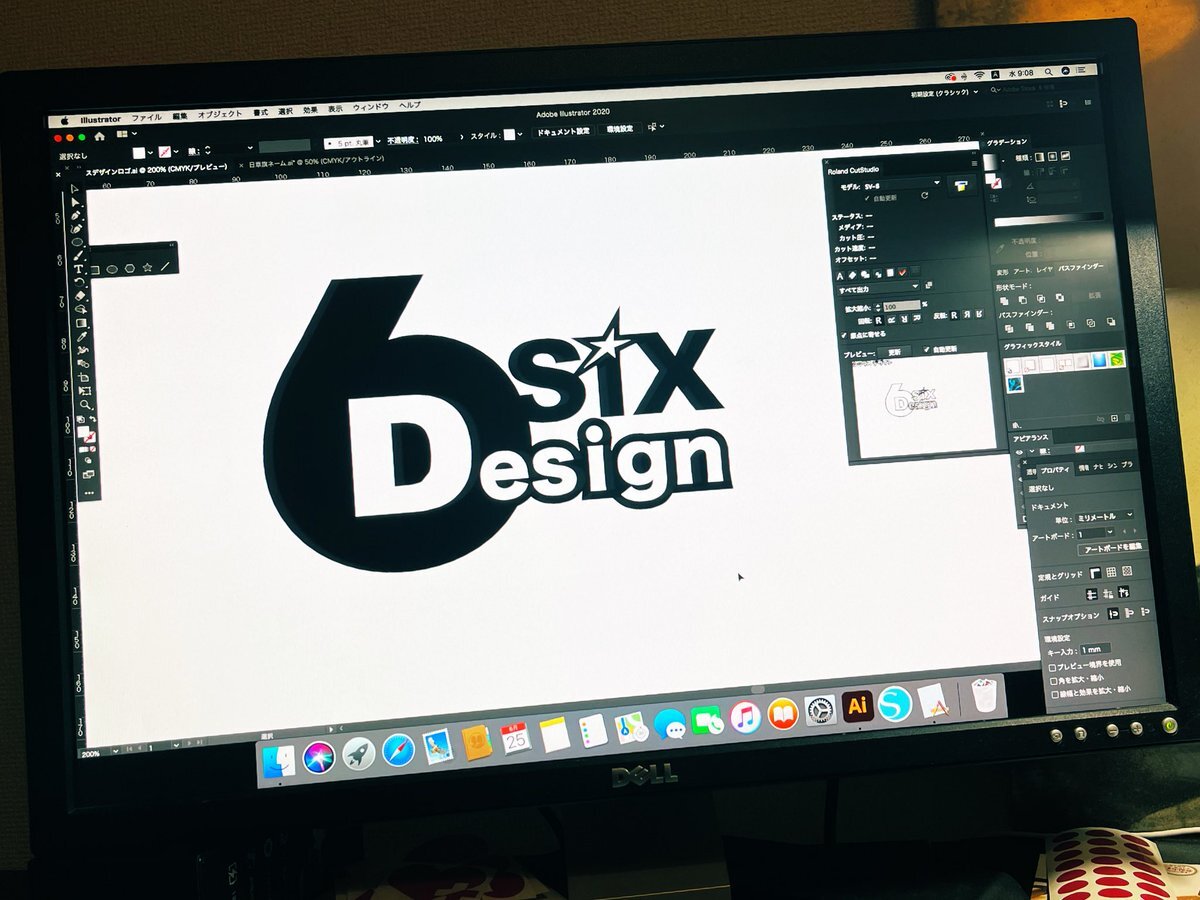This screenshot has height=900, width=1200.
Task: Click the 不透明度 link in control bar
Action: [x=403, y=139]
